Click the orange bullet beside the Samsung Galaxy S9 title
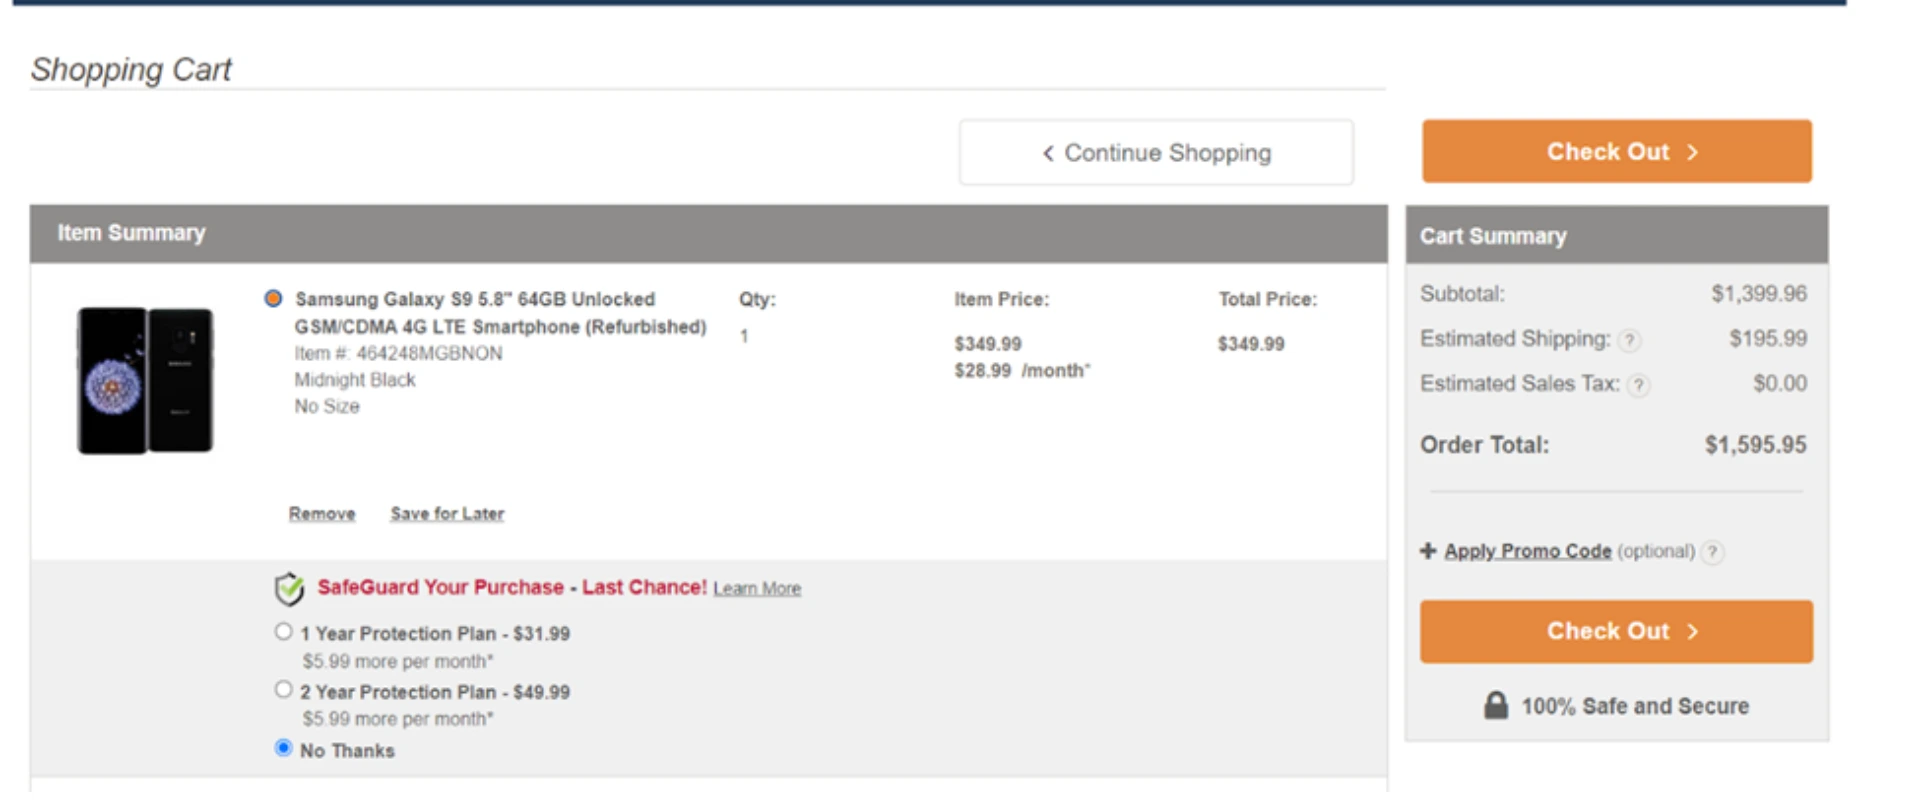1920x800 pixels. point(273,299)
